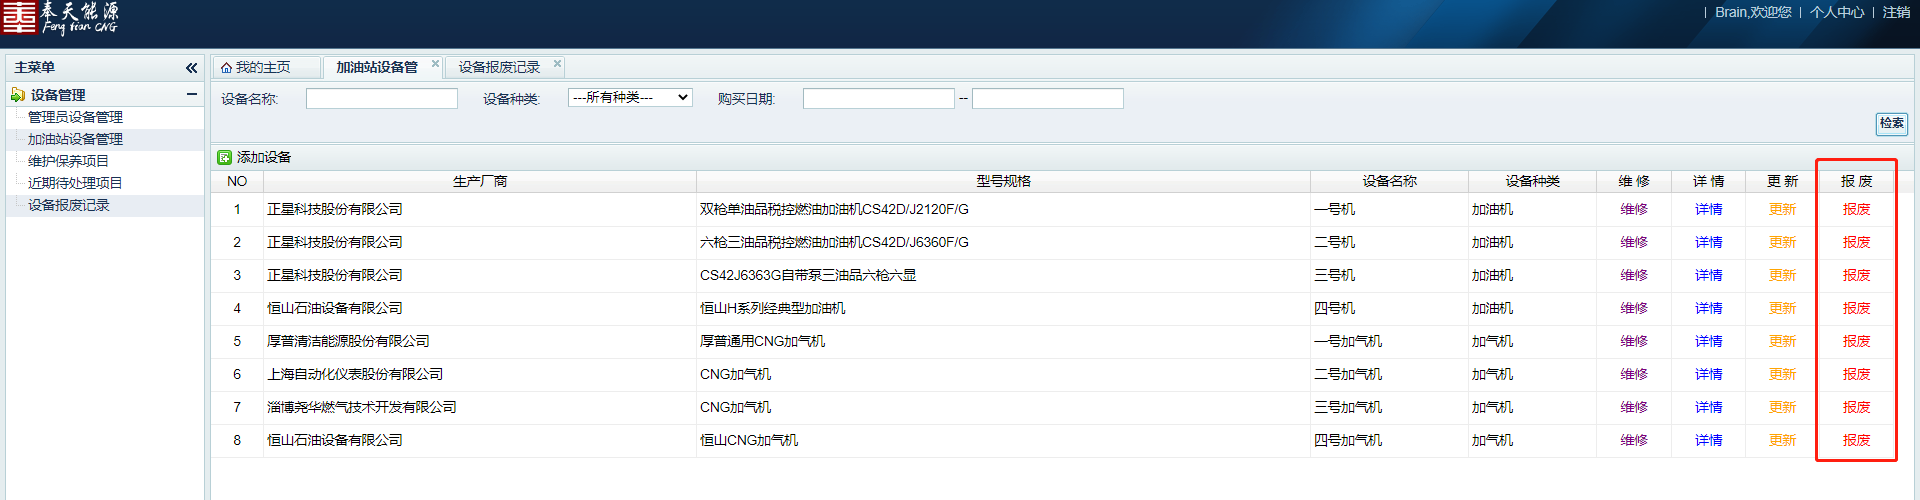This screenshot has height=500, width=1920.
Task: Click 注销 to log out
Action: click(x=1896, y=12)
